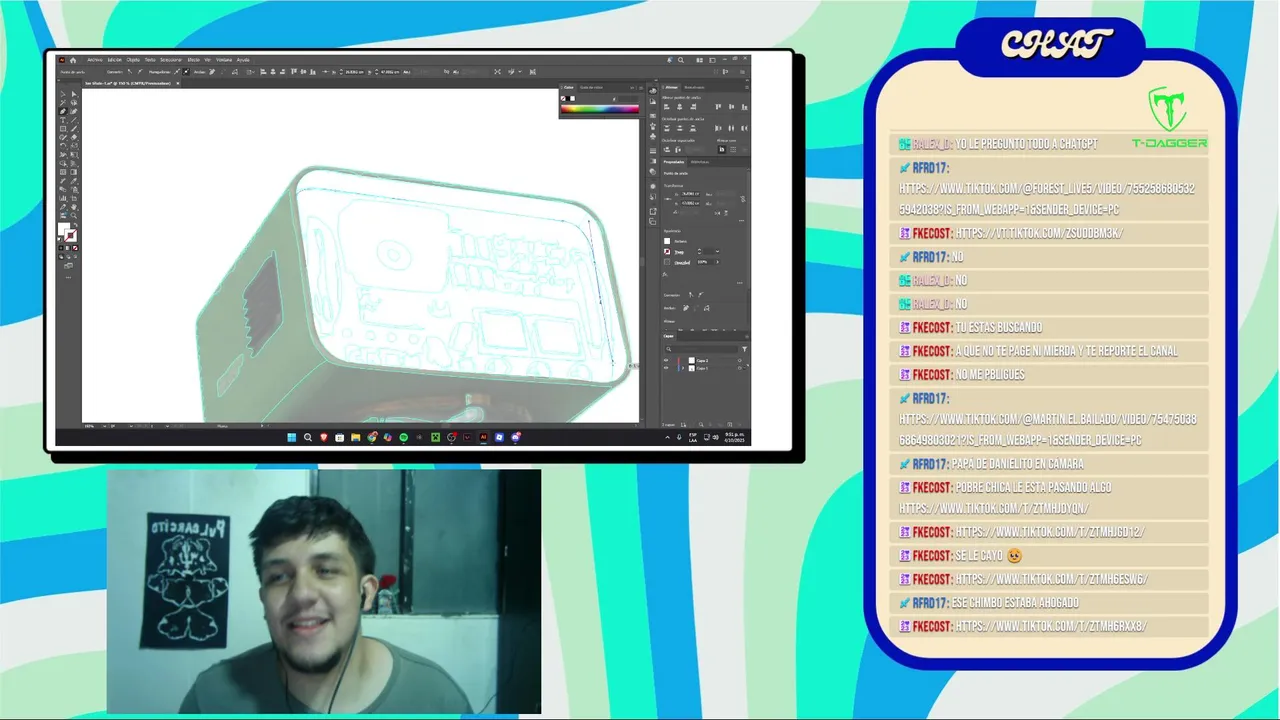Select the Free Transform tool
Image resolution: width=1280 pixels, height=720 pixels.
point(73,154)
